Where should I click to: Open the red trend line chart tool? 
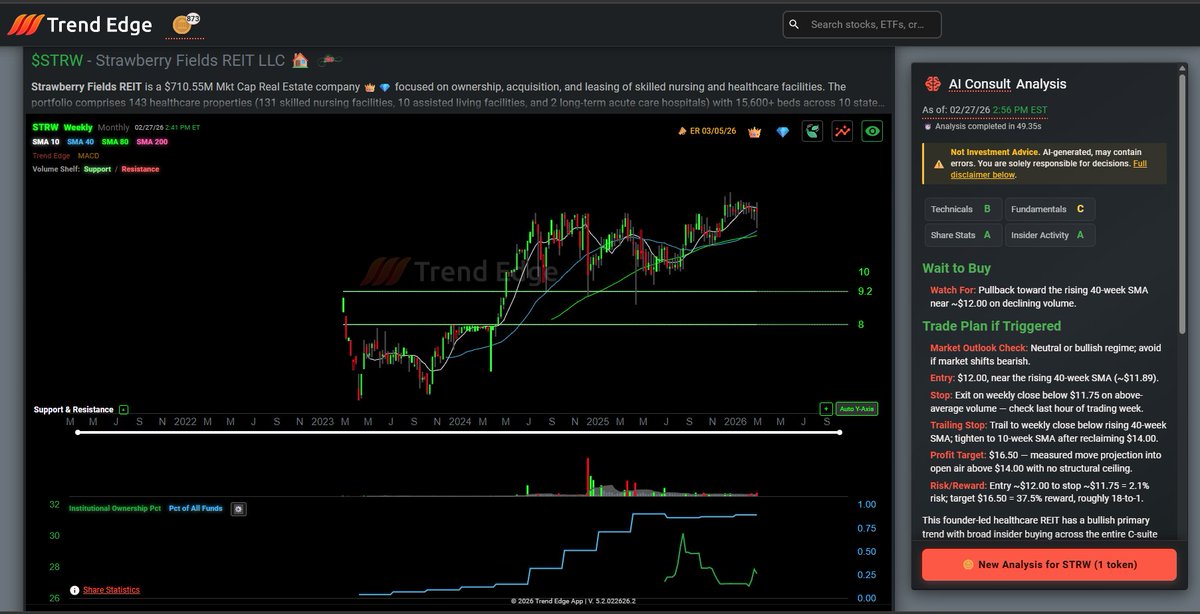pos(843,131)
